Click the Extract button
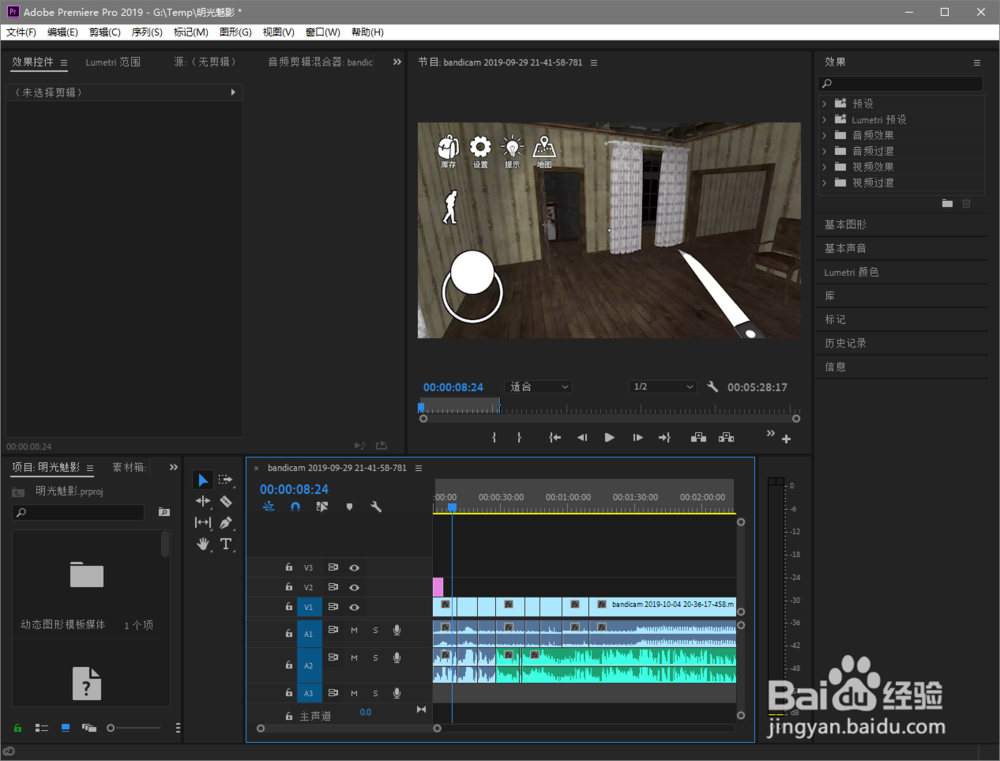This screenshot has width=1000, height=761. (x=726, y=438)
